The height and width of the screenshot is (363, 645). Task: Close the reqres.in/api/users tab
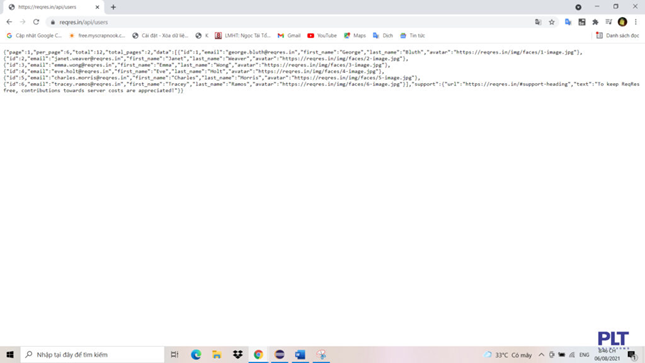pyautogui.click(x=97, y=7)
